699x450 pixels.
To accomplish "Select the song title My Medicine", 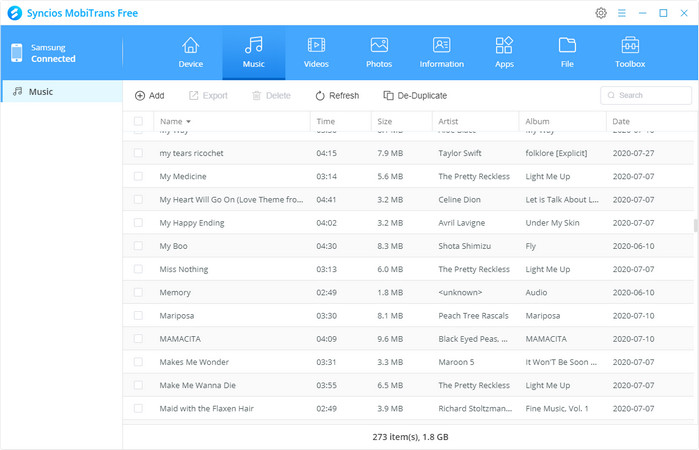I will (x=183, y=176).
